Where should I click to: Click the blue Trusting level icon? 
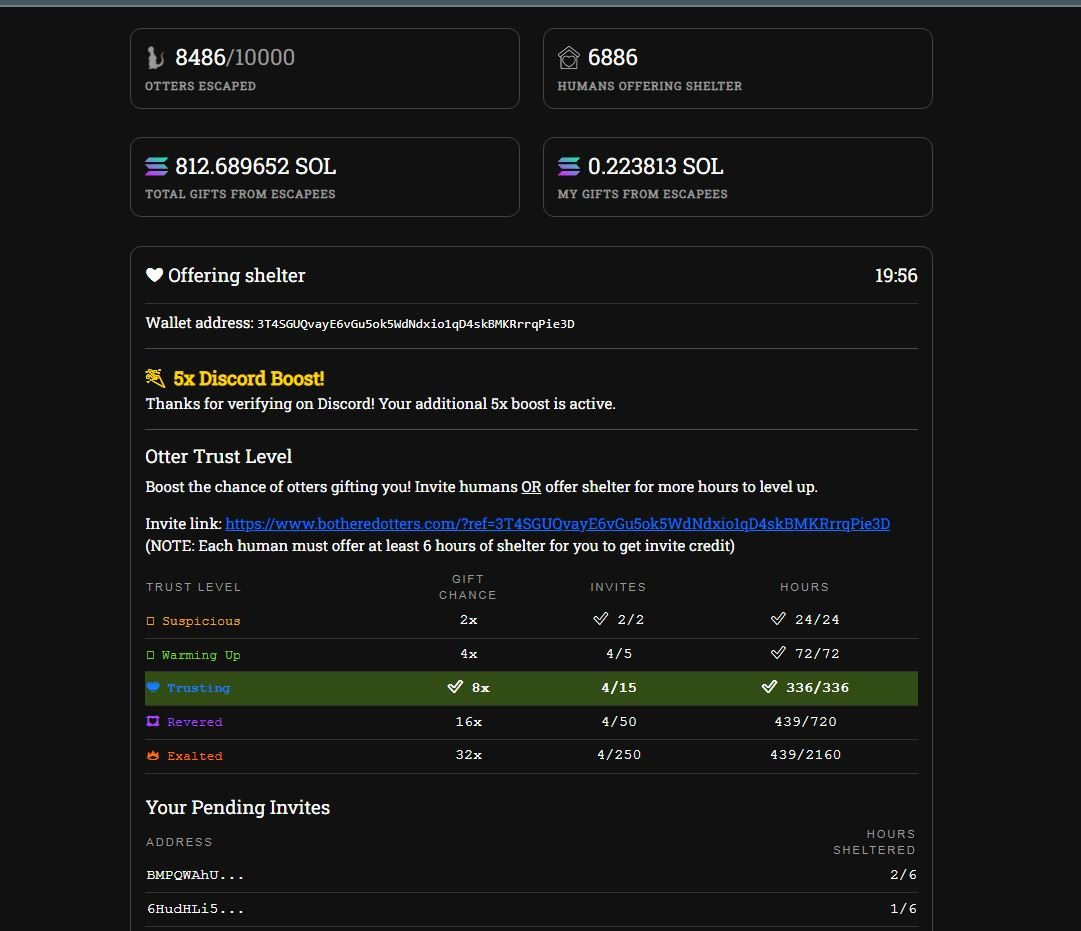tap(153, 687)
